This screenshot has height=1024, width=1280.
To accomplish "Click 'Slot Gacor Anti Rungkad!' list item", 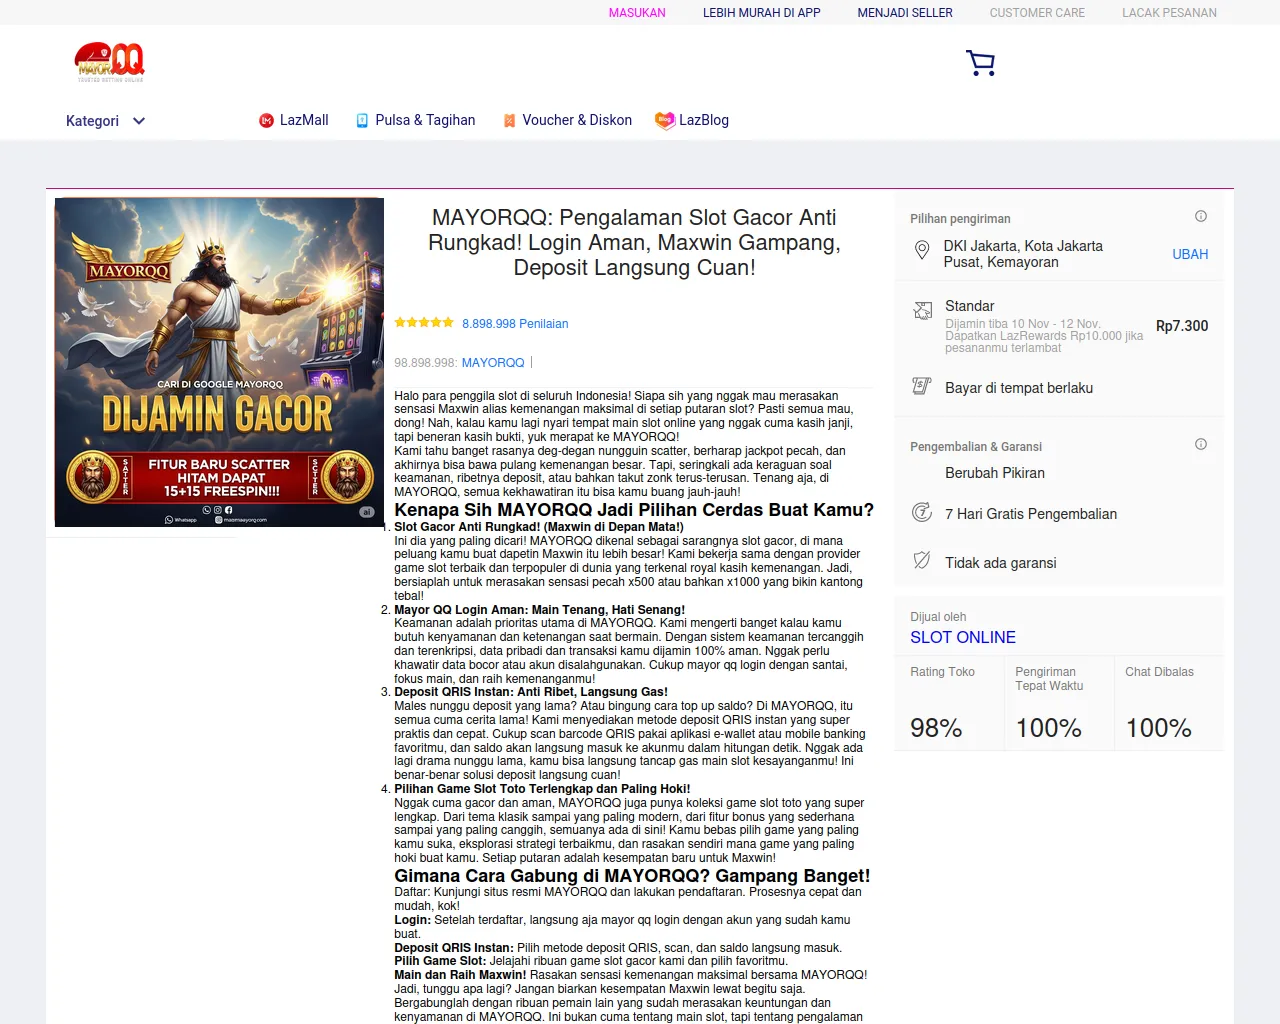I will (539, 527).
